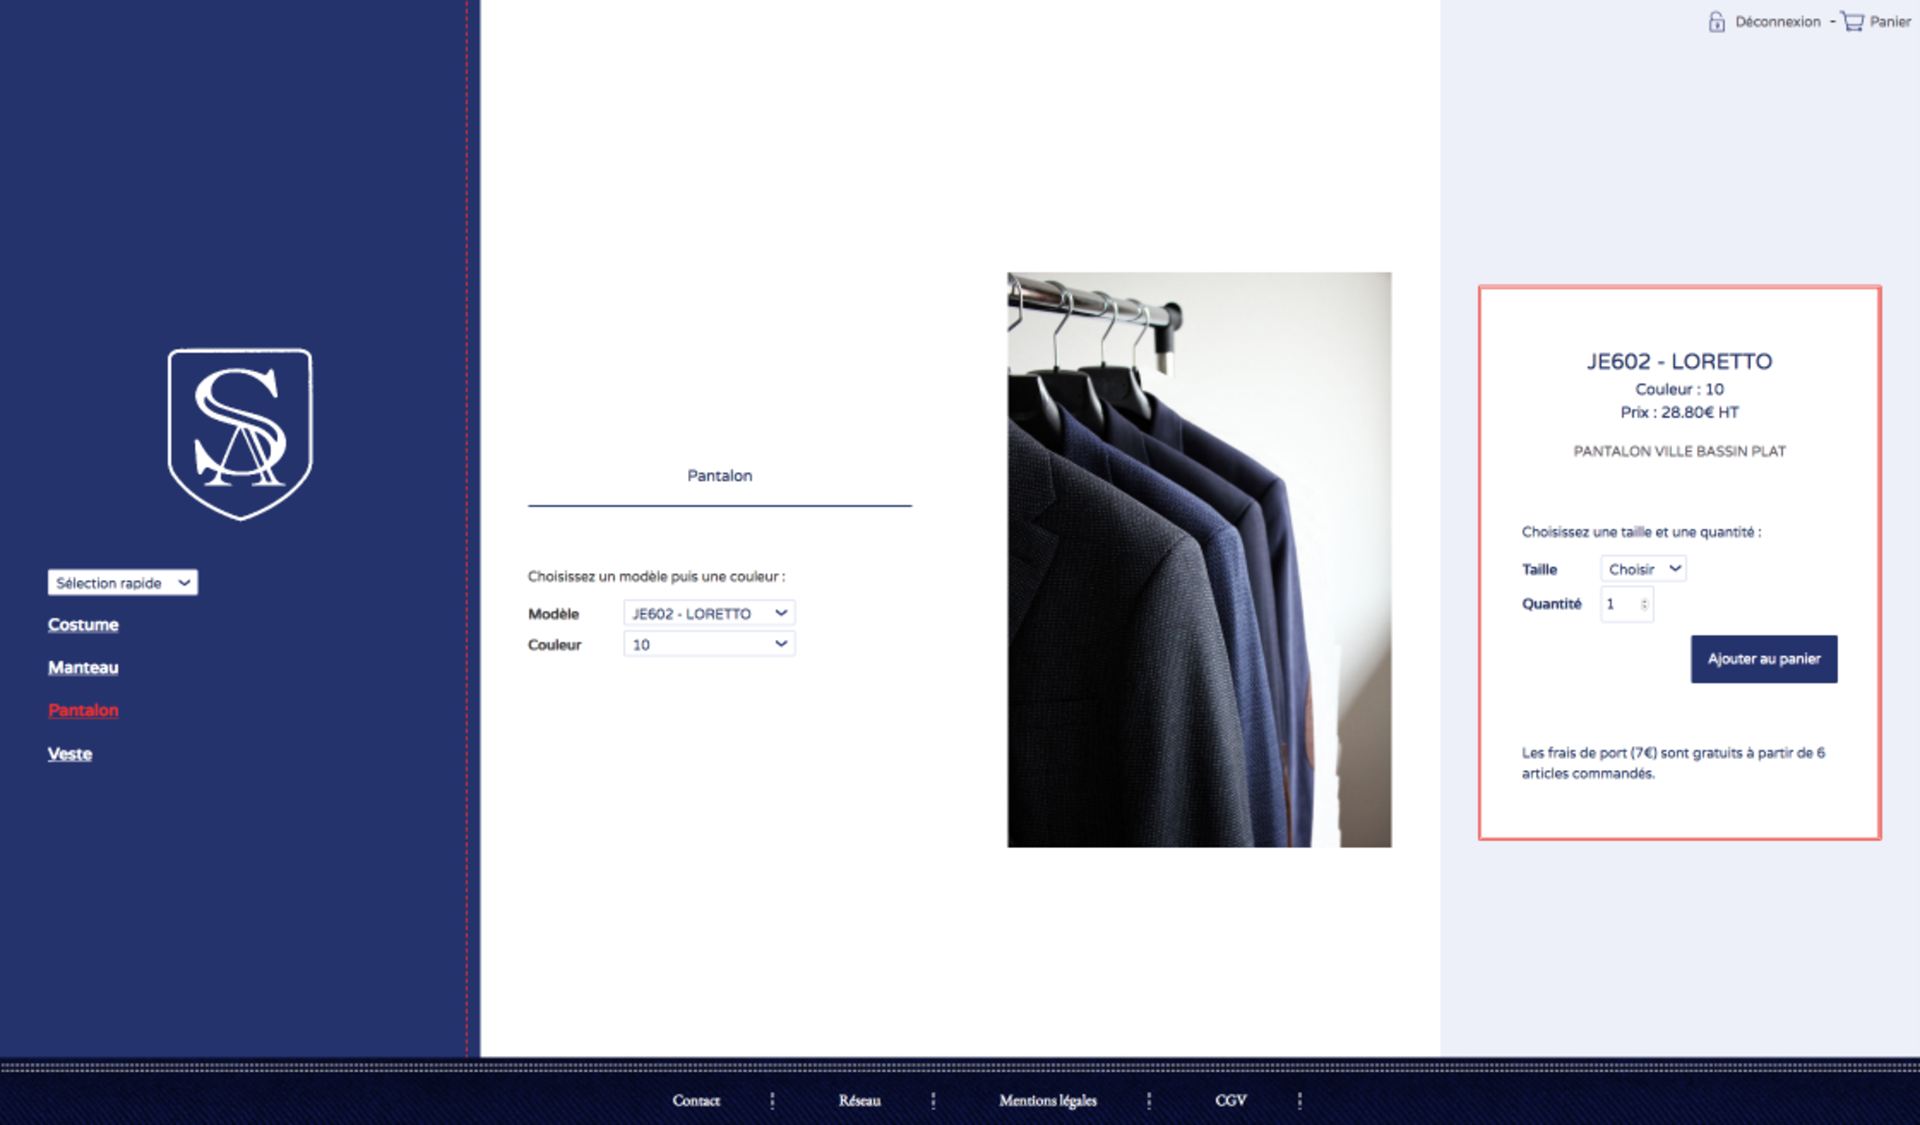
Task: Open the Réseau footer link
Action: click(859, 1100)
